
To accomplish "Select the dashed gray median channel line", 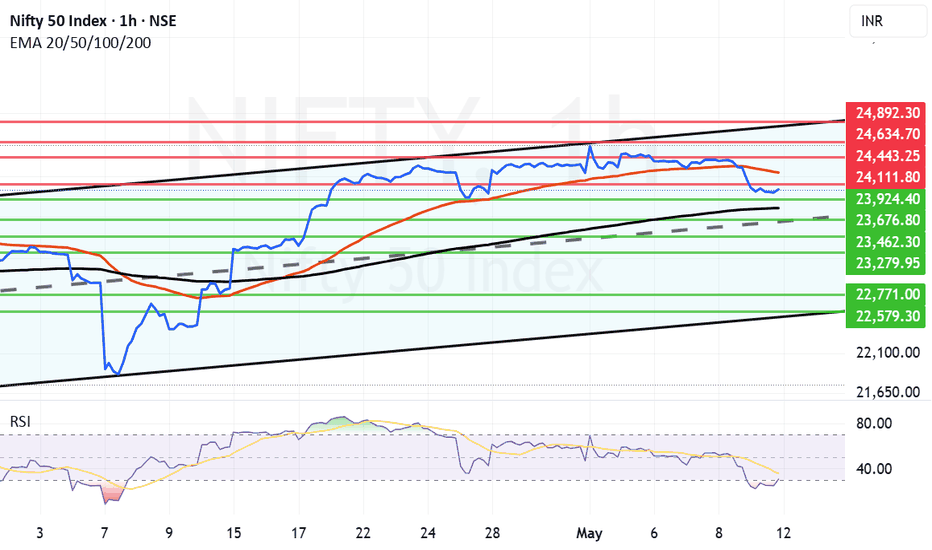I will (x=416, y=254).
